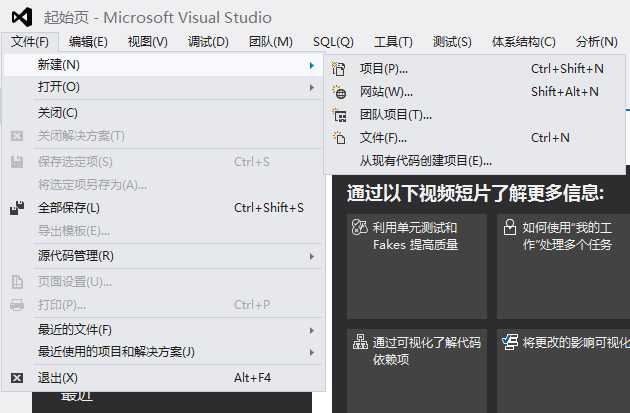The height and width of the screenshot is (413, 630).
Task: Expand 最近使用的项目和解决方案(J) submenu arrow
Action: click(312, 352)
